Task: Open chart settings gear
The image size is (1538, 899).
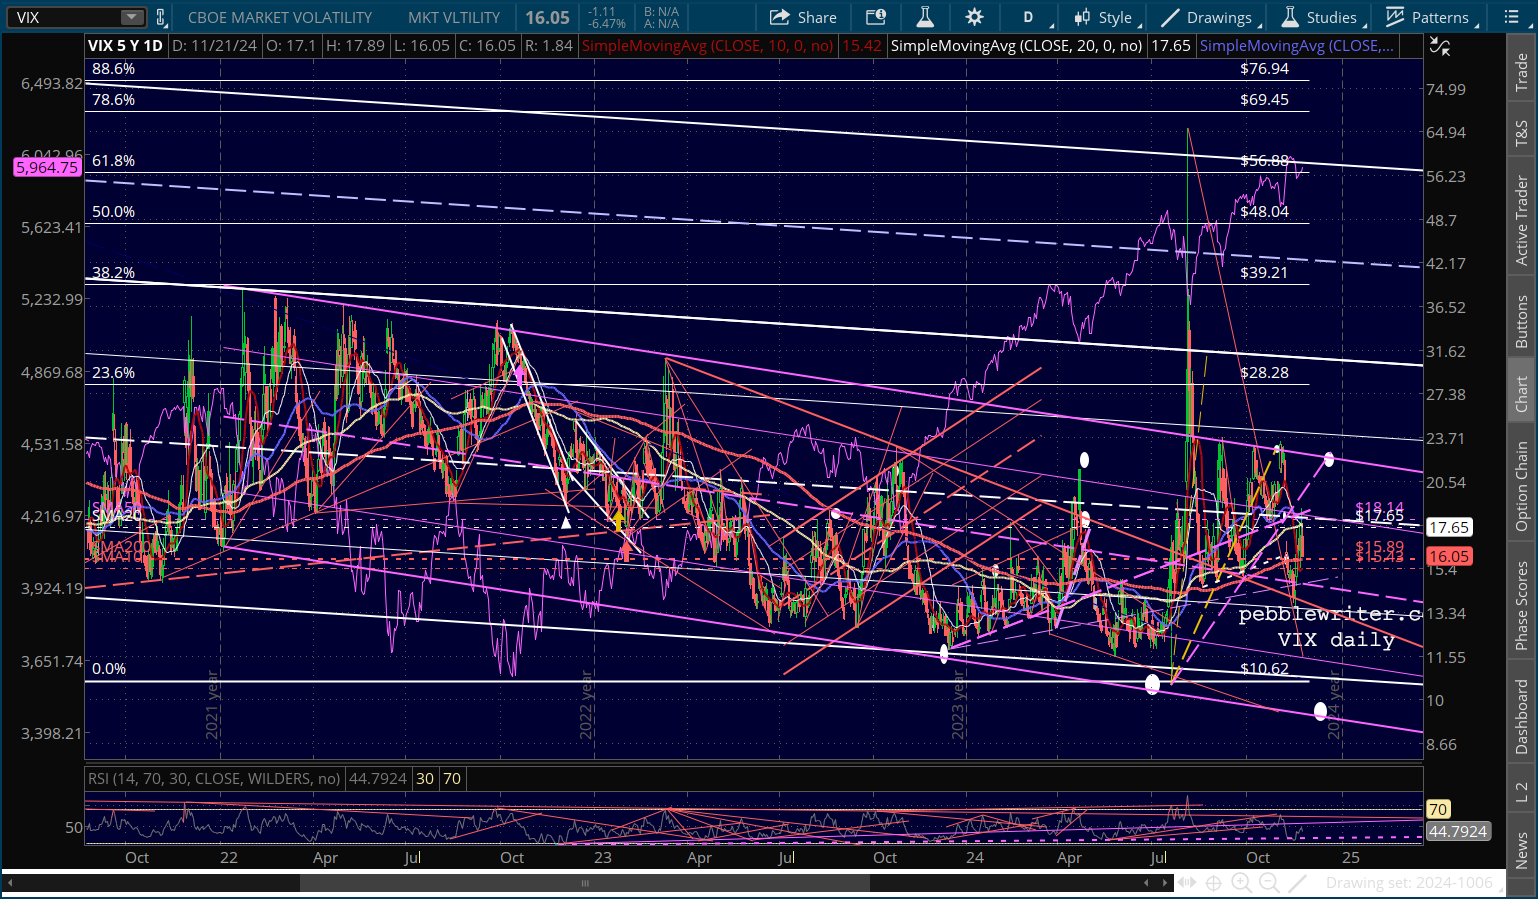Action: (974, 17)
